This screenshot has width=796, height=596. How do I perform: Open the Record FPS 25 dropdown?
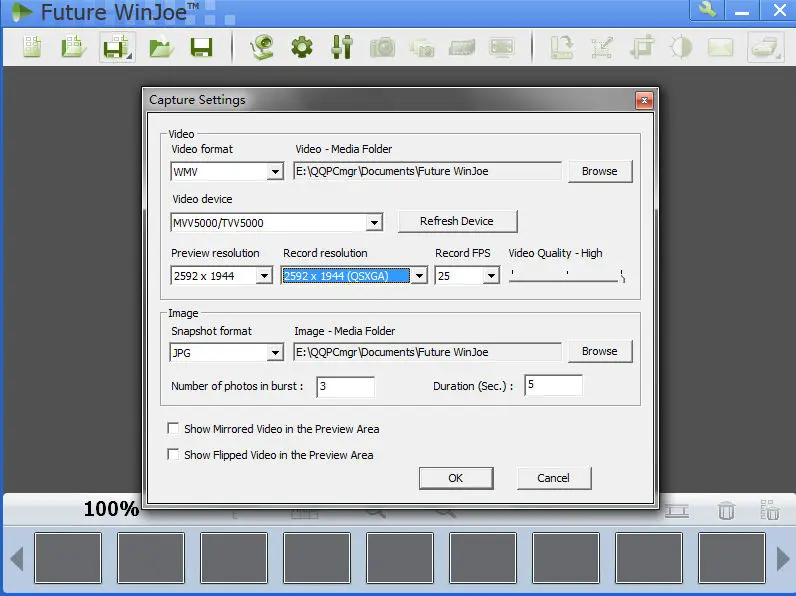[x=491, y=276]
